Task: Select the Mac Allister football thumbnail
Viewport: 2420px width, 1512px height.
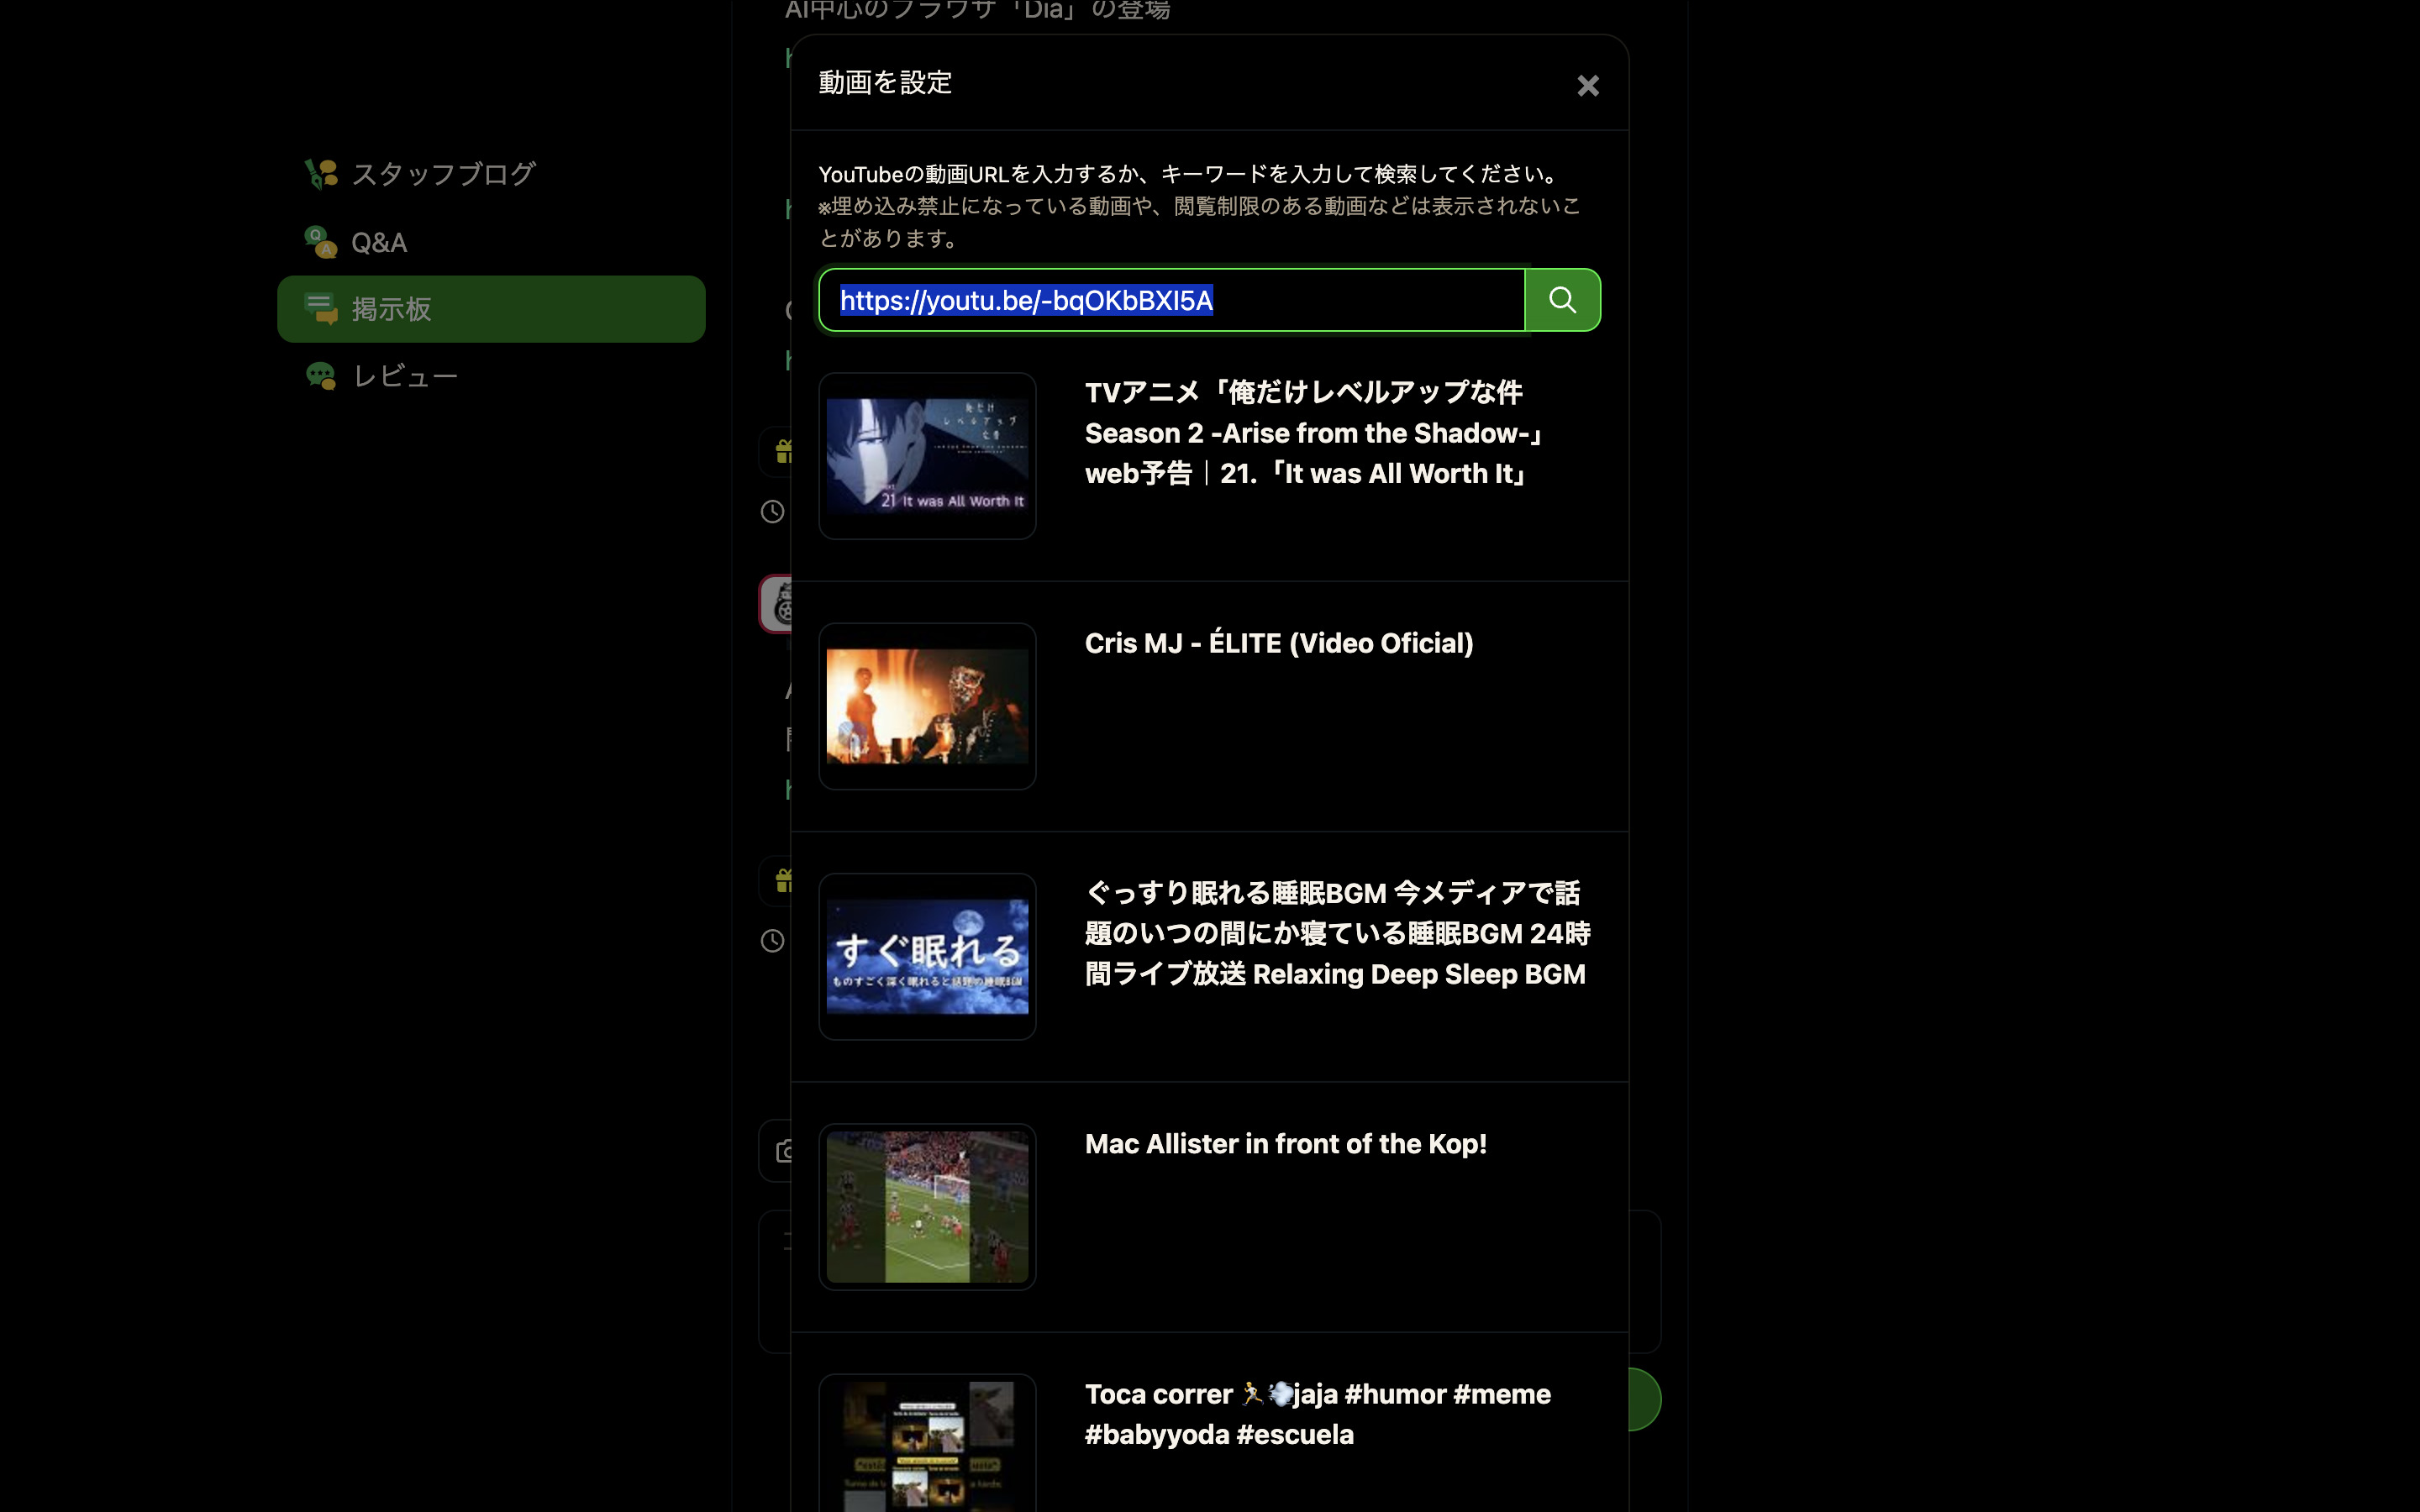Action: [x=927, y=1206]
